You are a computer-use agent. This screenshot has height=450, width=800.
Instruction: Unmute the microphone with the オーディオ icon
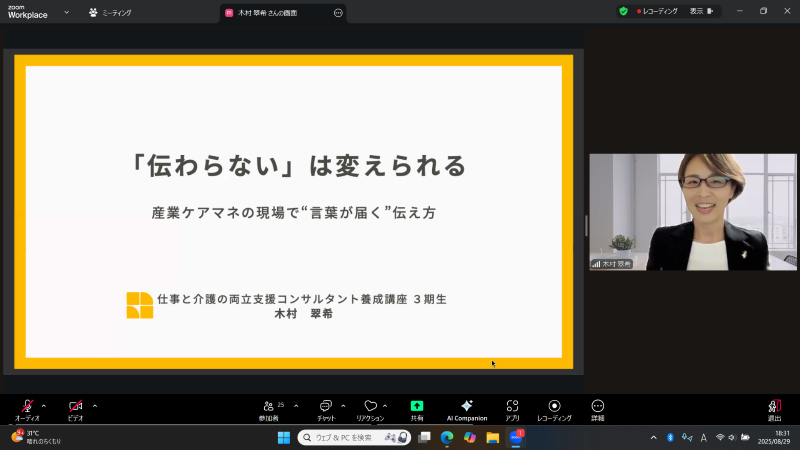click(27, 406)
